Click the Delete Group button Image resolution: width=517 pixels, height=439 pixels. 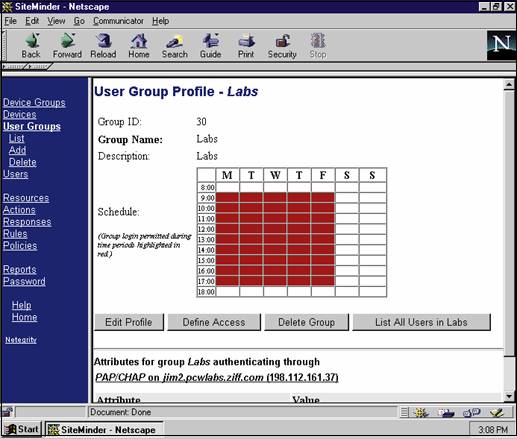[306, 322]
